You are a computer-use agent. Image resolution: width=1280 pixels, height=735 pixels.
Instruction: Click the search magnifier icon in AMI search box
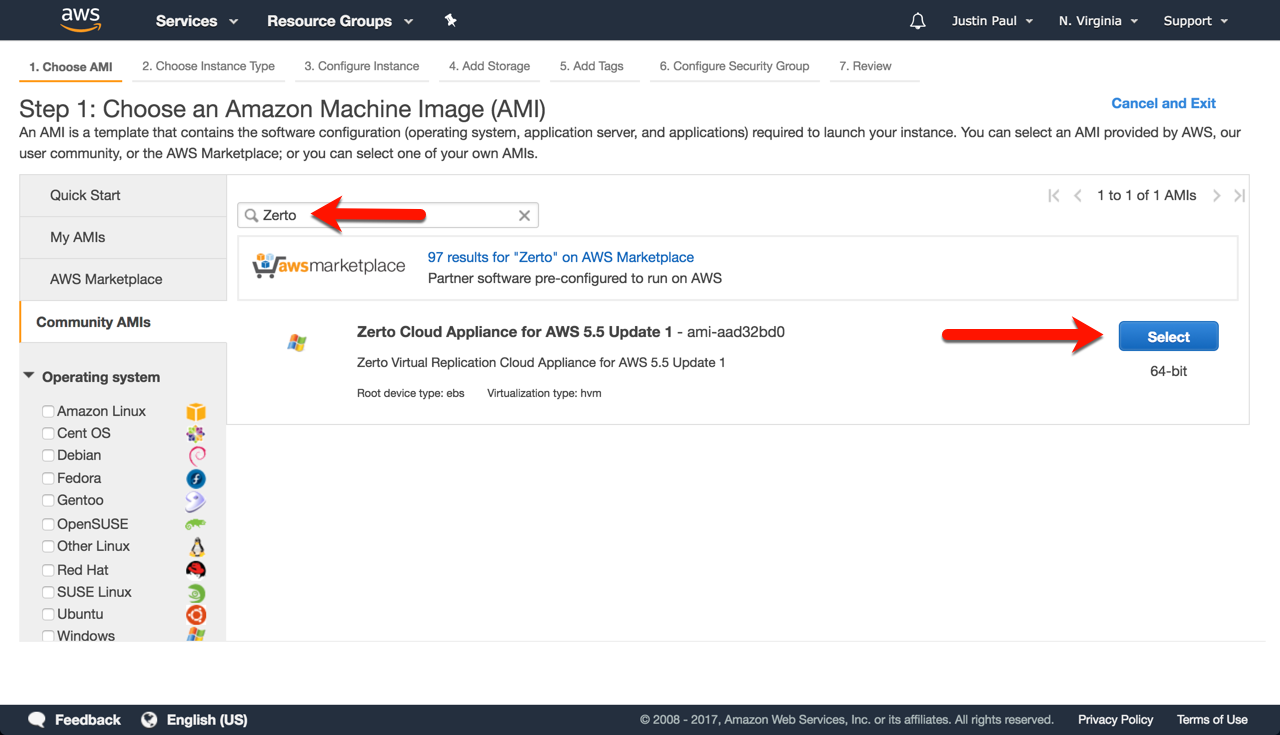[252, 215]
